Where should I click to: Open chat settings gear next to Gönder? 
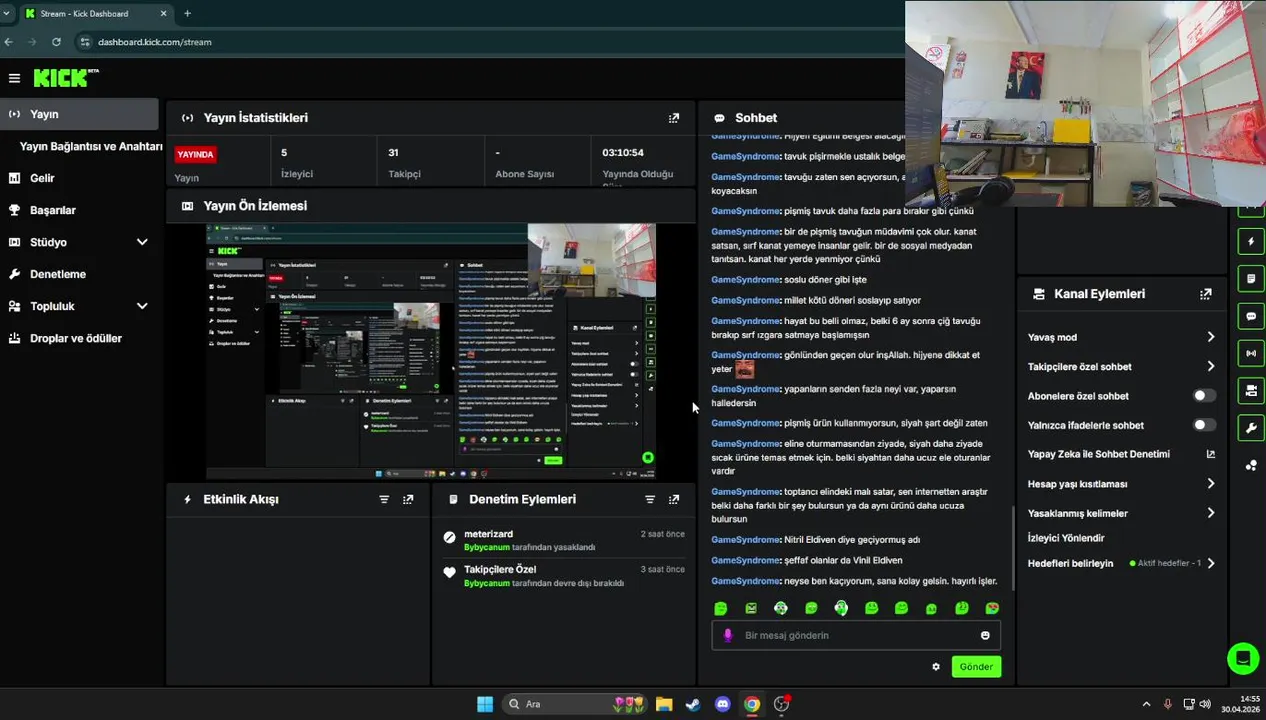point(936,667)
